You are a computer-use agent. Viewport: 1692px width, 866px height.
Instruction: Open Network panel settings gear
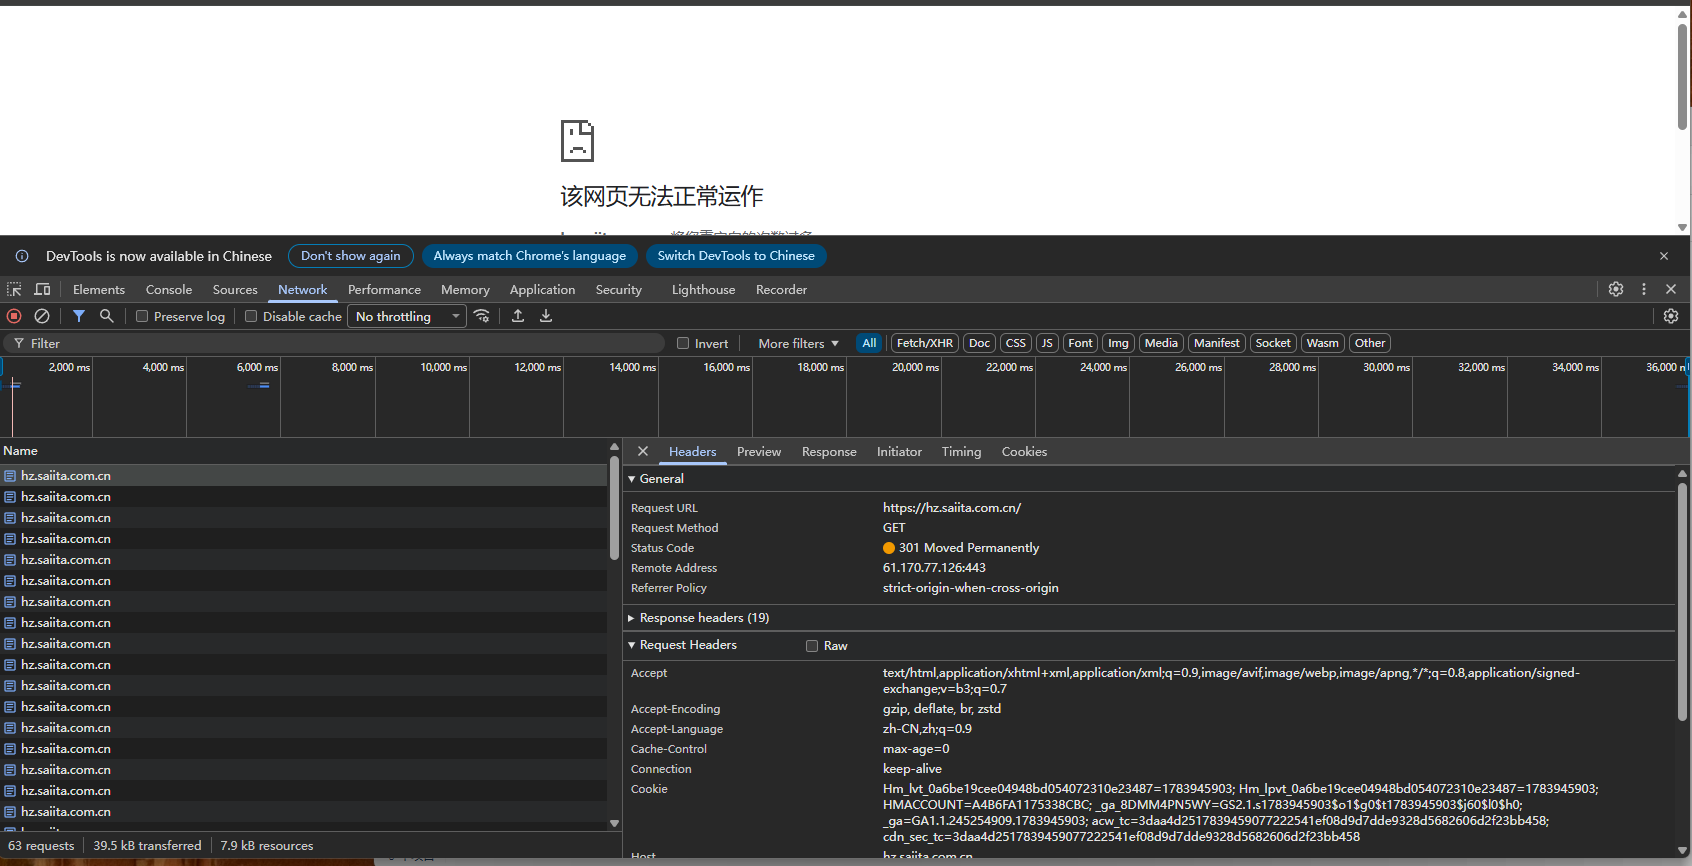1671,316
